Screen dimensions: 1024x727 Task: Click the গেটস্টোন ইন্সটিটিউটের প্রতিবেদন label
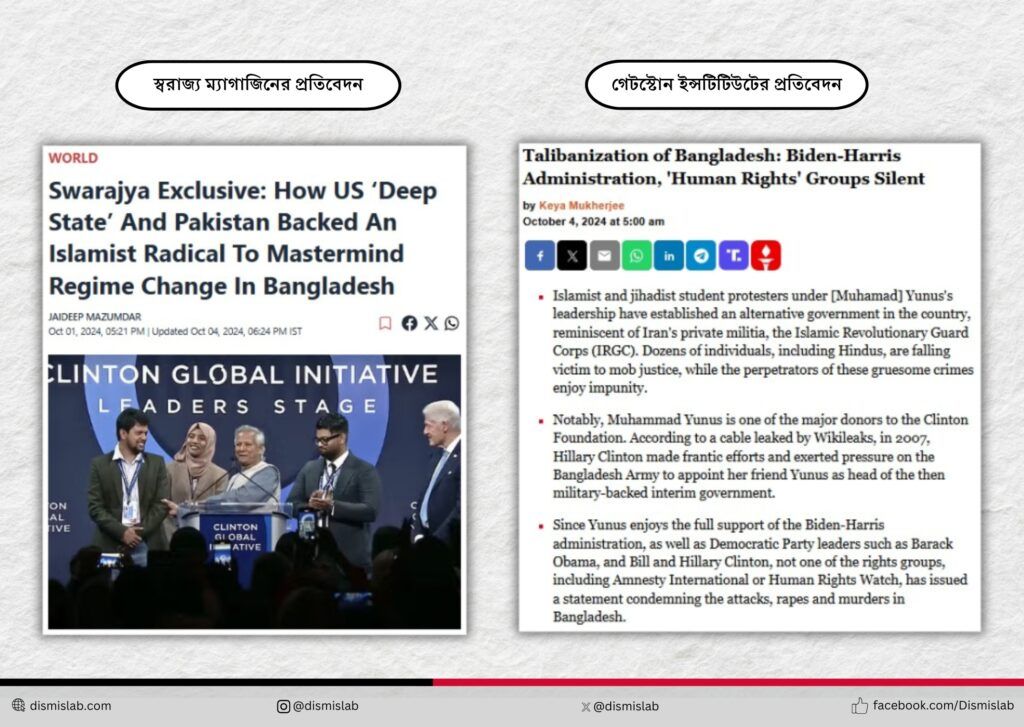point(726,85)
